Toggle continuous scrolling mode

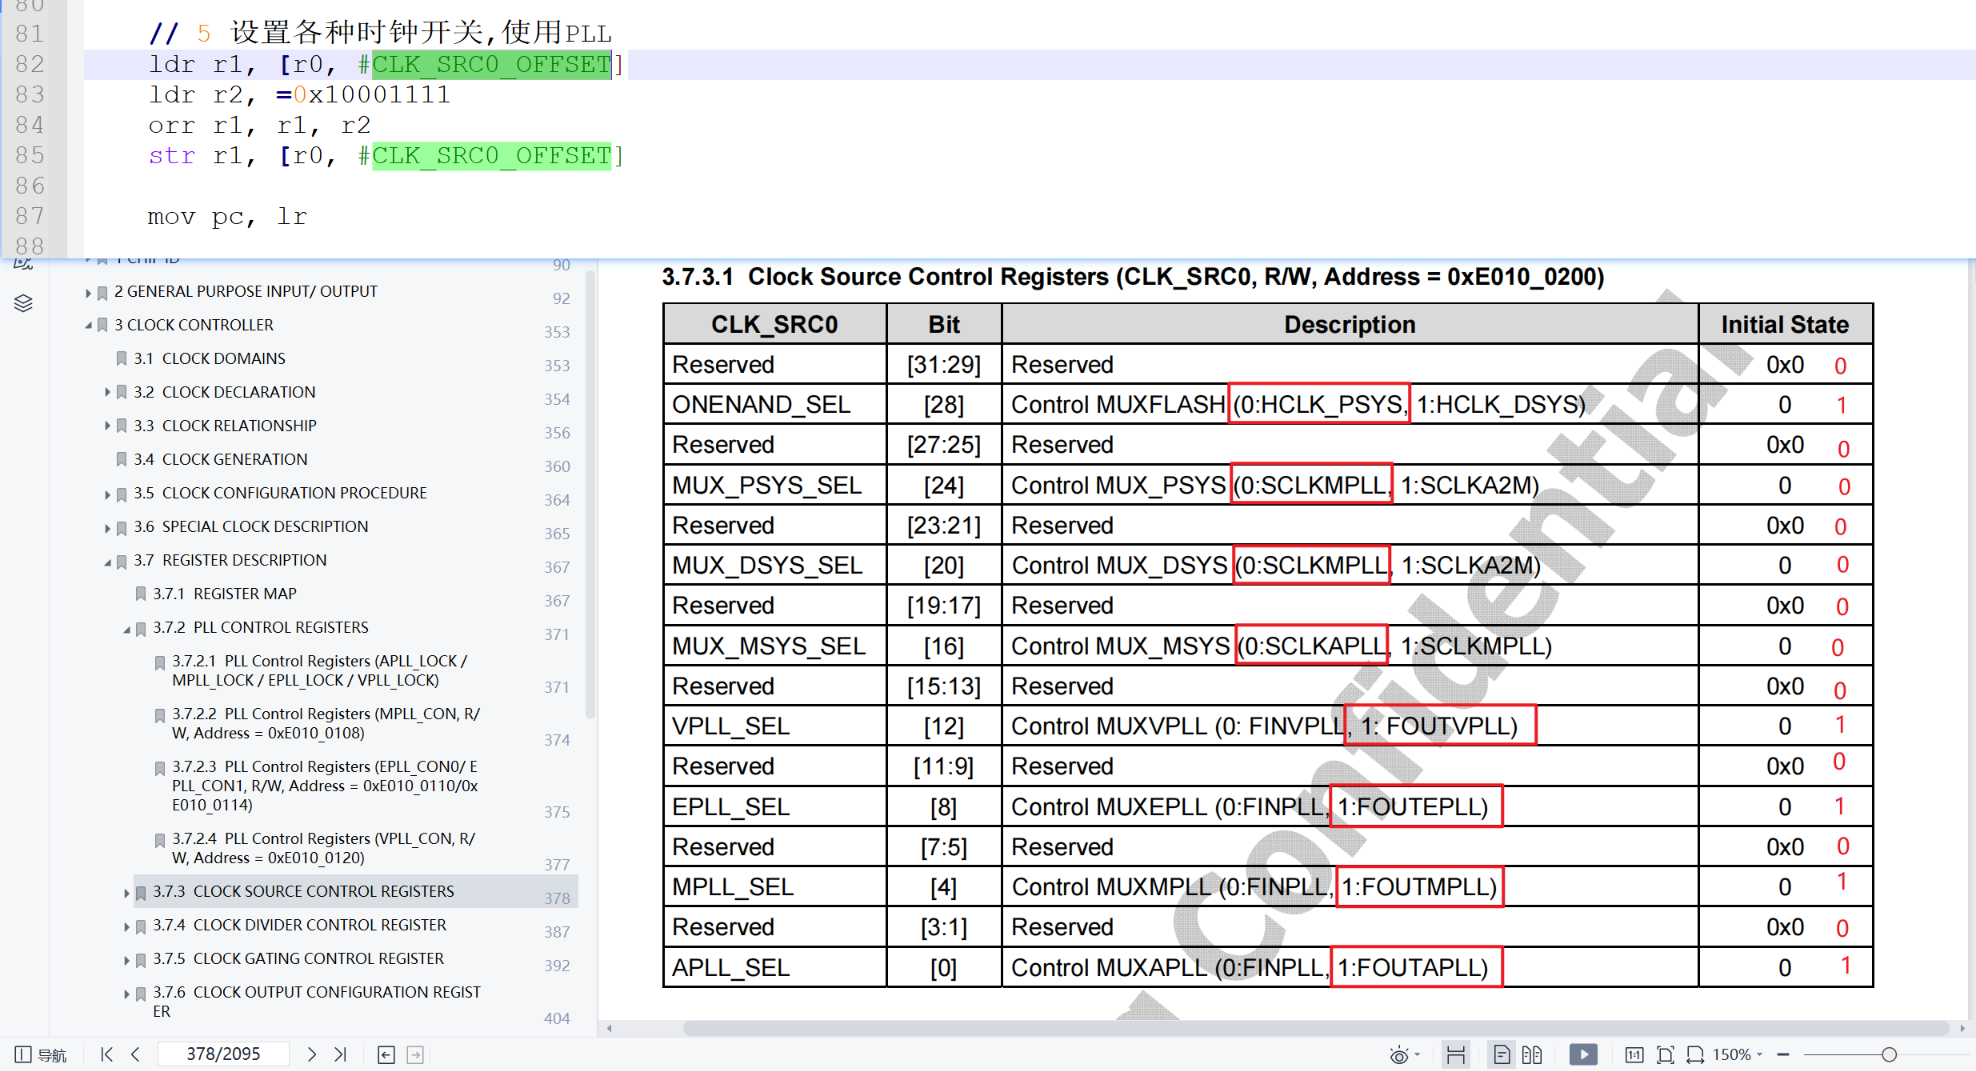coord(1456,1055)
